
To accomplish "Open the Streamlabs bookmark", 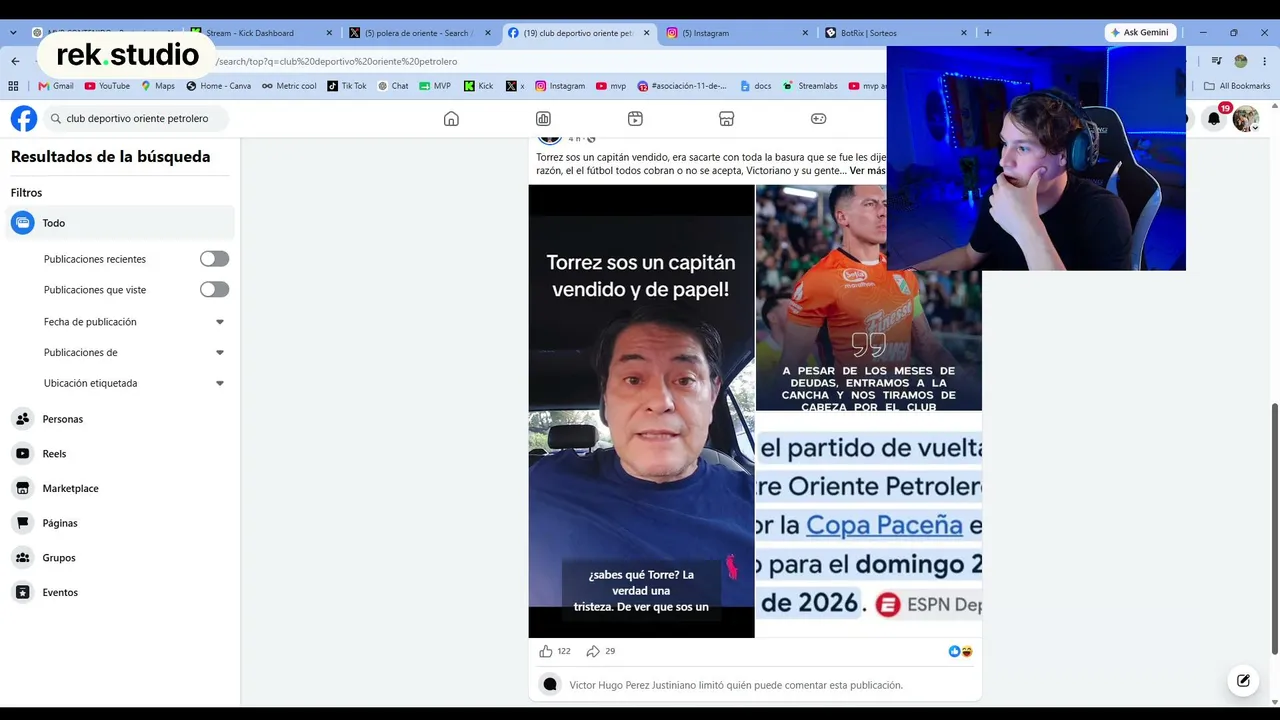I will [810, 86].
